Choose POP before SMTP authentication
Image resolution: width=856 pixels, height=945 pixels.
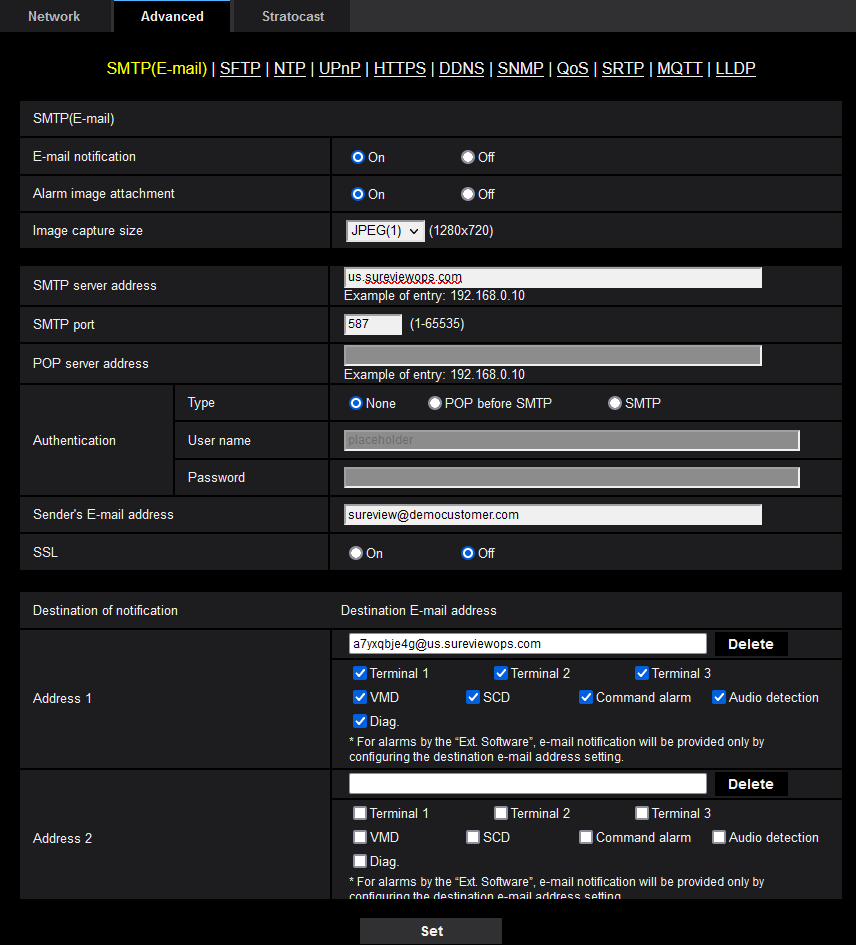pos(435,403)
